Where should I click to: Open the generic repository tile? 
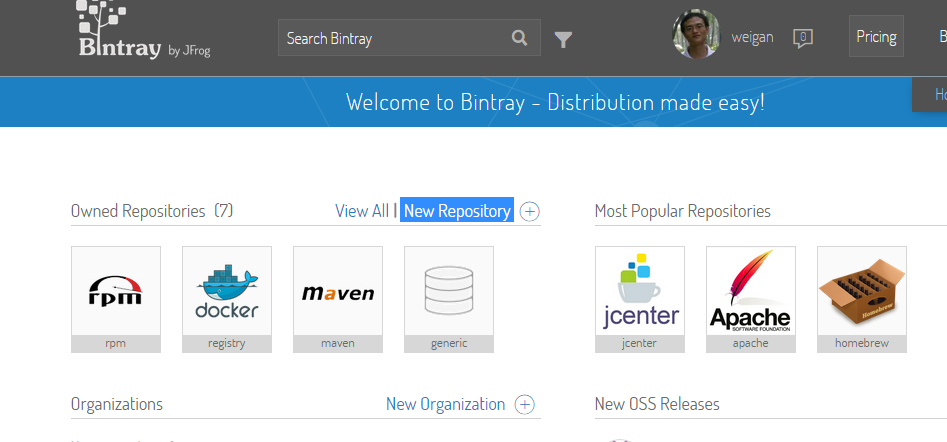click(449, 299)
